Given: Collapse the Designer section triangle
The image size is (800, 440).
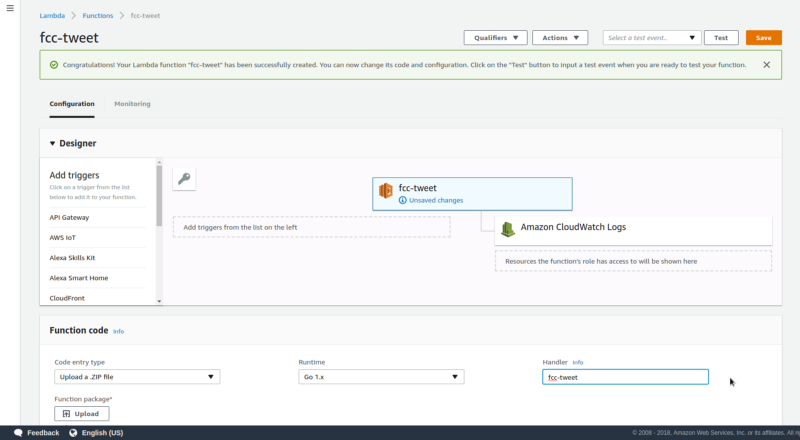Looking at the screenshot, I should coord(52,143).
